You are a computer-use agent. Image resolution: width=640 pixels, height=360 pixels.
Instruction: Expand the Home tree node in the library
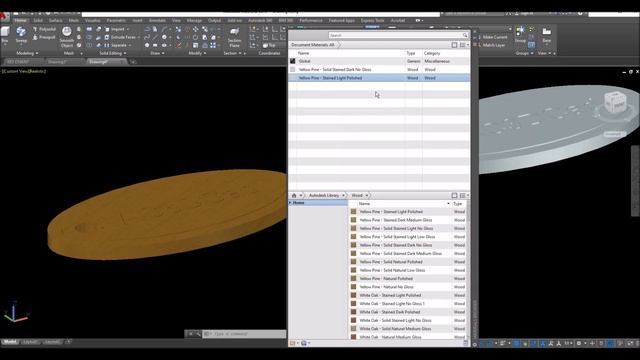291,203
